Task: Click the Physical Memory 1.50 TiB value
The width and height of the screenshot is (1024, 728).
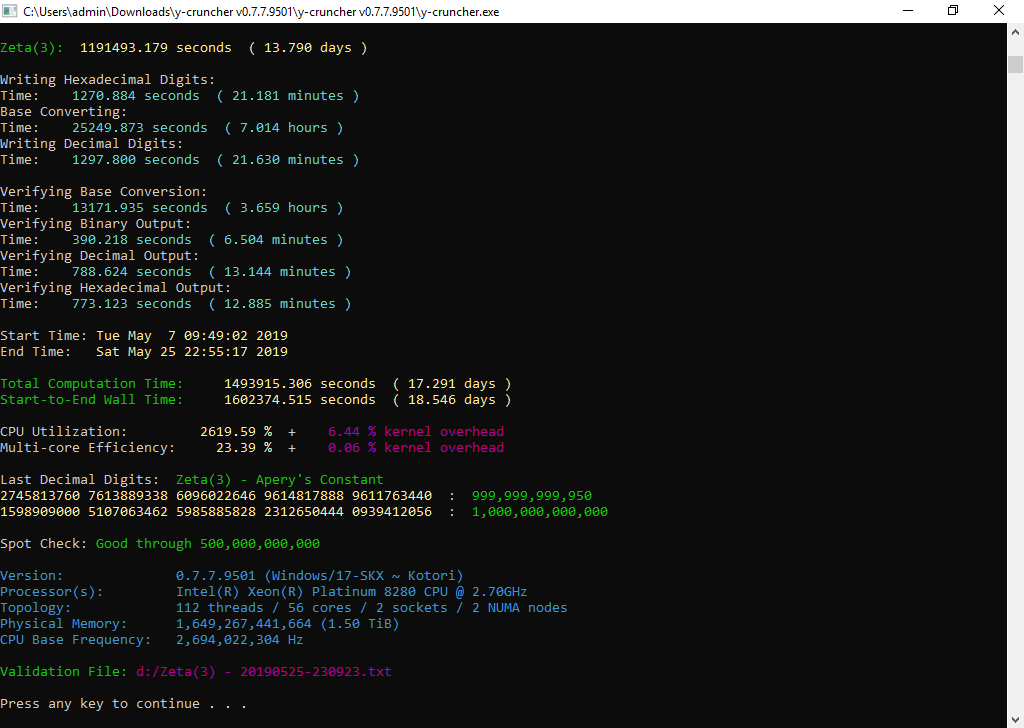Action: tap(287, 624)
